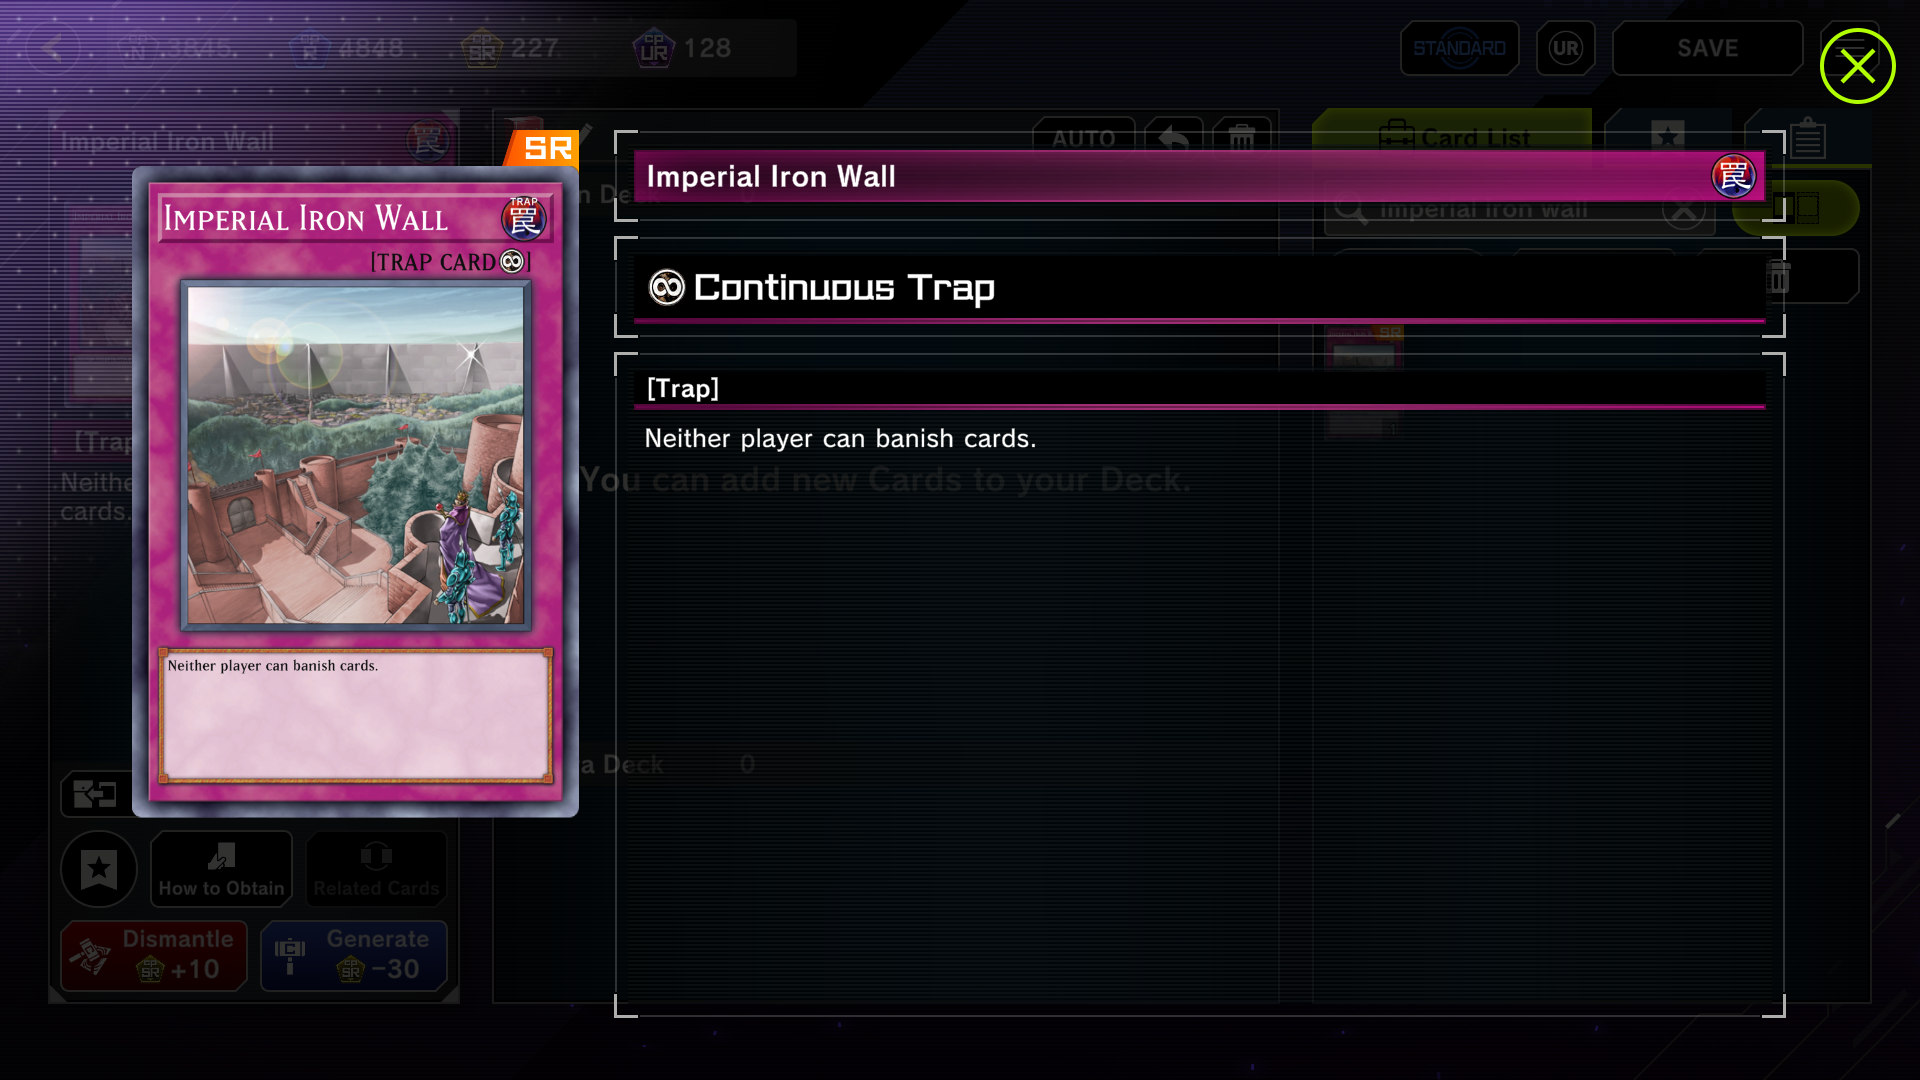Click the card flip icon
The width and height of the screenshot is (1920, 1080).
pos(95,795)
